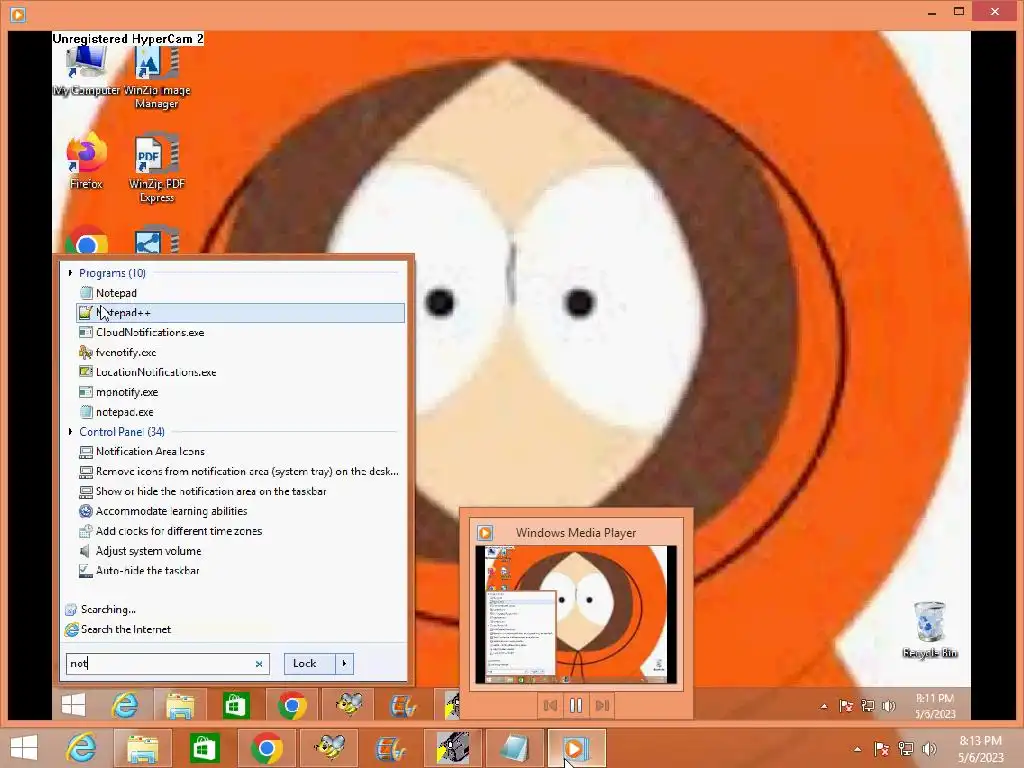The width and height of the screenshot is (1024, 768).
Task: Select Notepad in the Programs search results
Action: (240, 293)
